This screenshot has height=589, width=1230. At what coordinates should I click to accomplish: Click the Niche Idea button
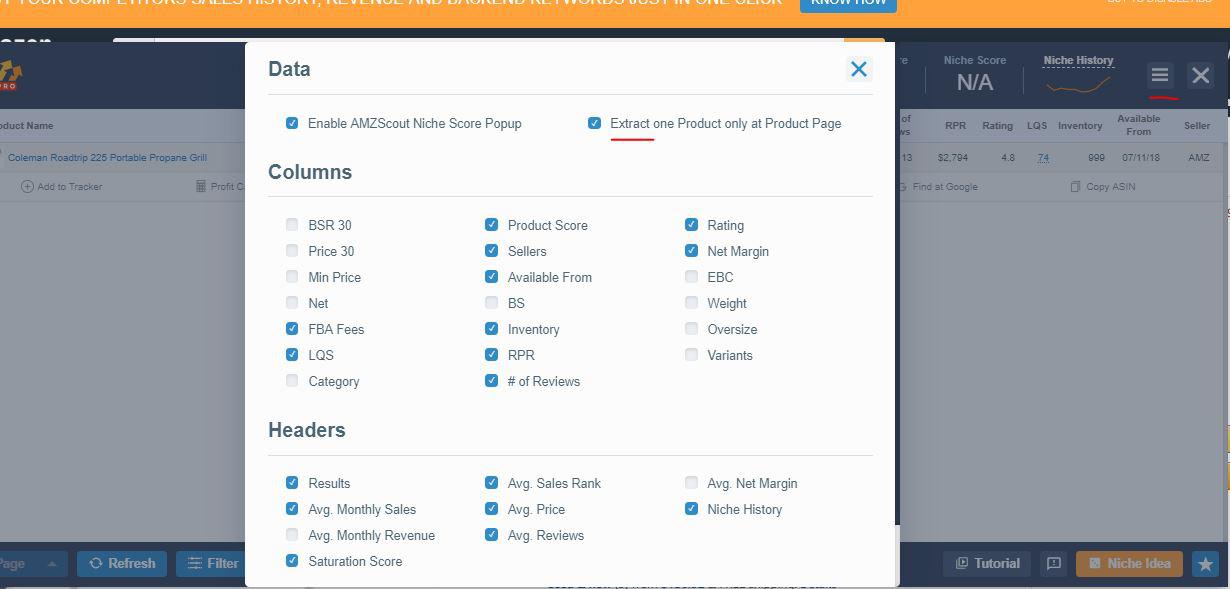1129,564
